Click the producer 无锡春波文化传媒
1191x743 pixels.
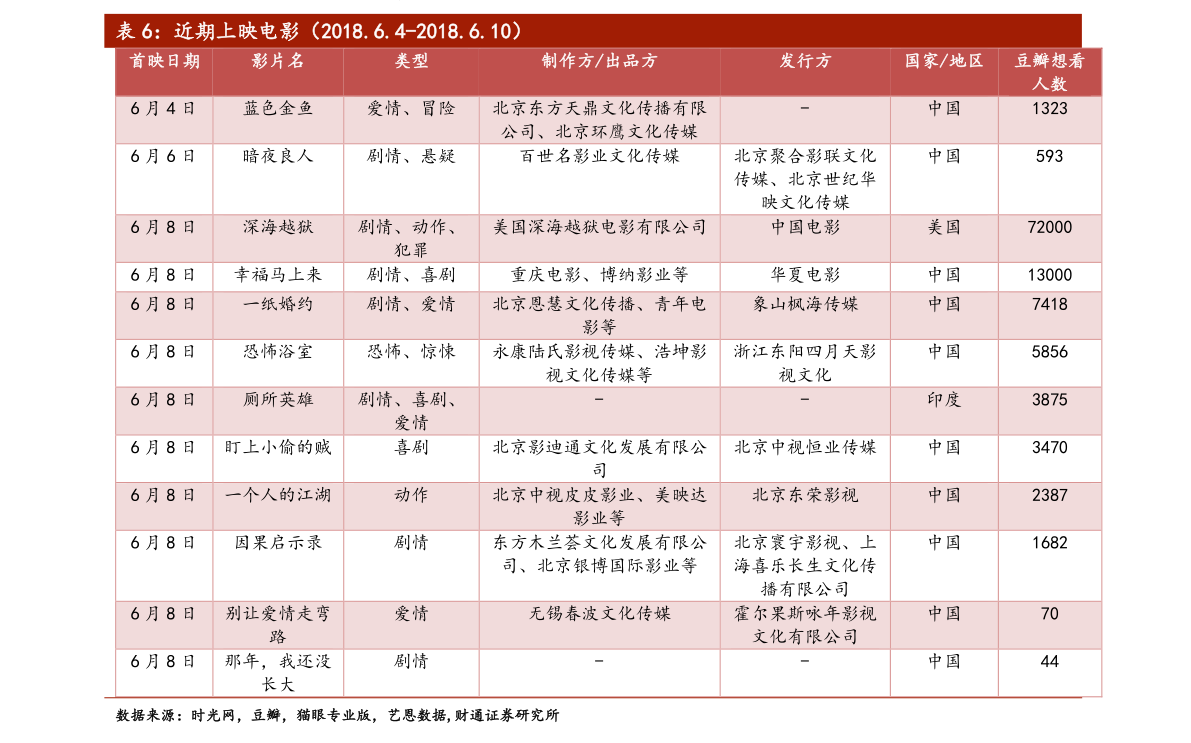(599, 614)
